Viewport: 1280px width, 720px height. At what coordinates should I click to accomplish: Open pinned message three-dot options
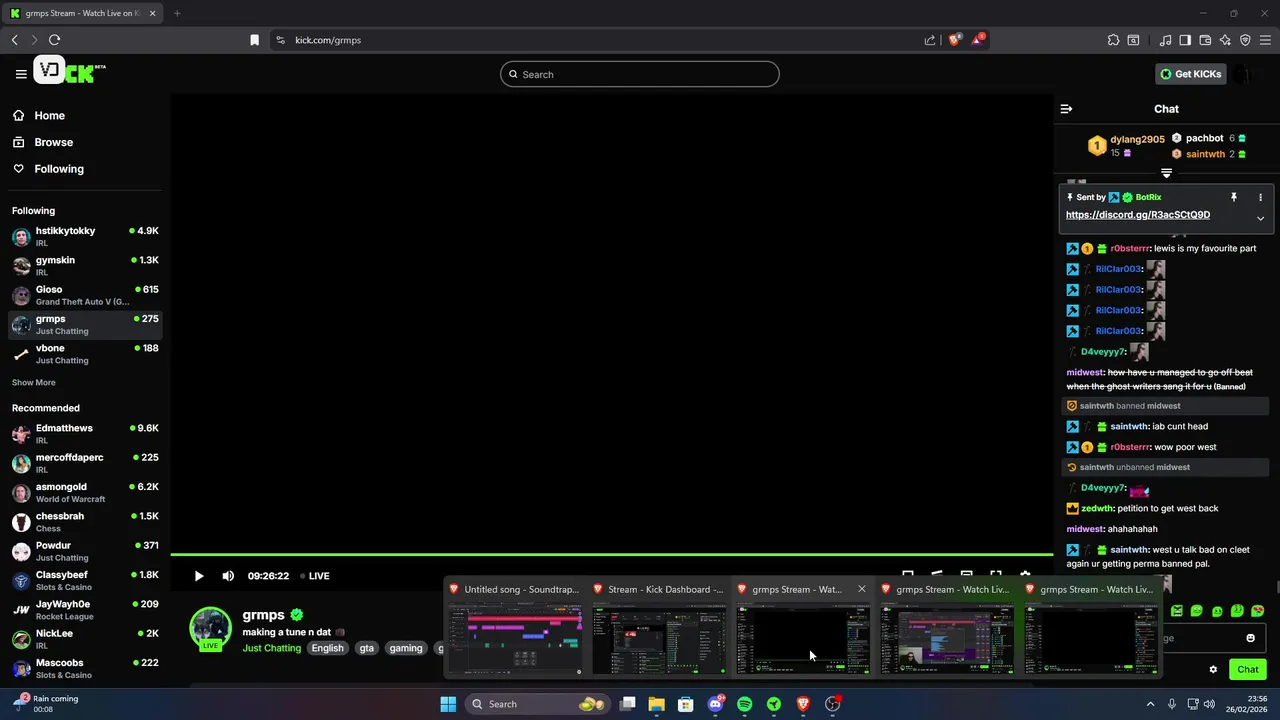tap(1260, 197)
